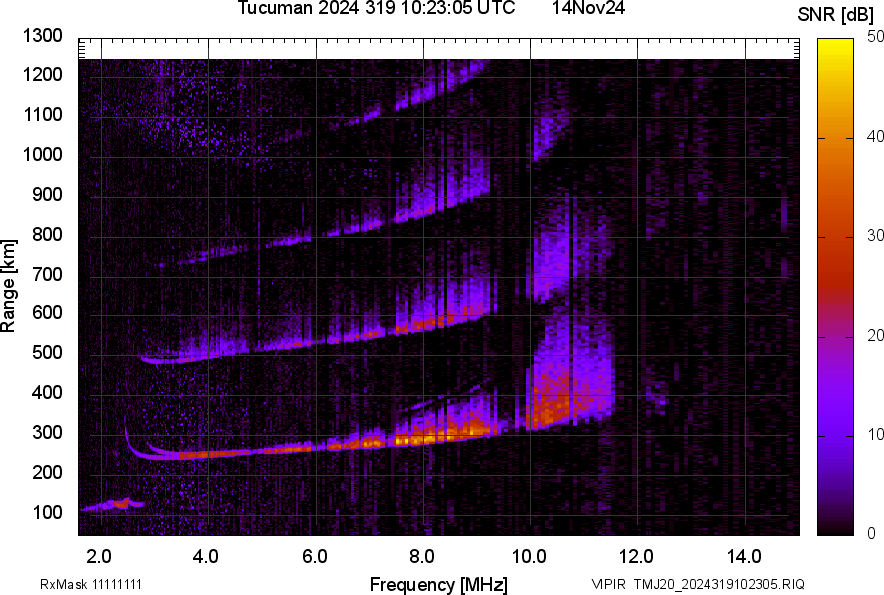Screen dimensions: 884x595
Task: Click the frequency tick label 6.0
Action: [x=315, y=557]
